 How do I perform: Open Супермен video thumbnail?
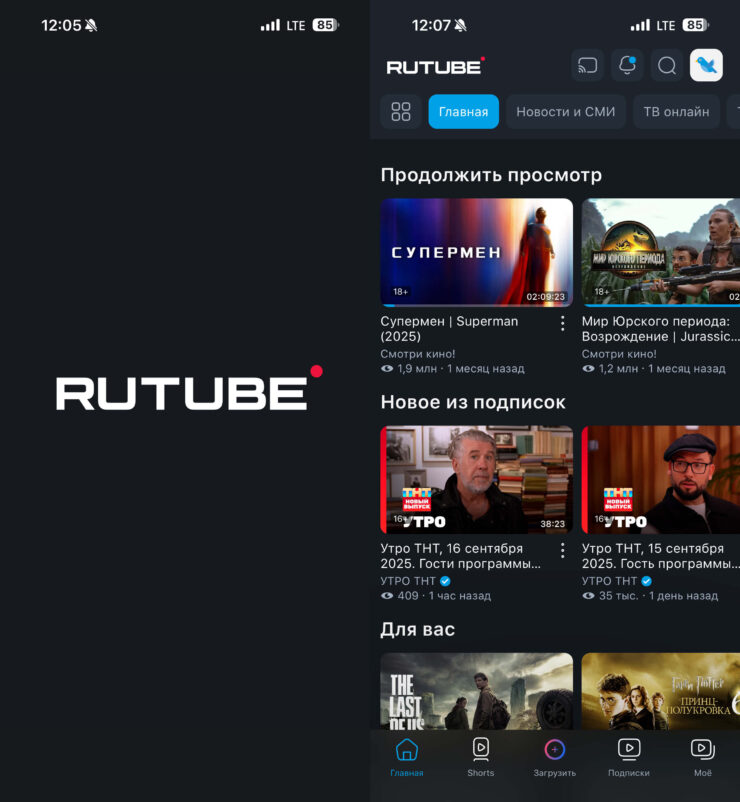point(477,252)
